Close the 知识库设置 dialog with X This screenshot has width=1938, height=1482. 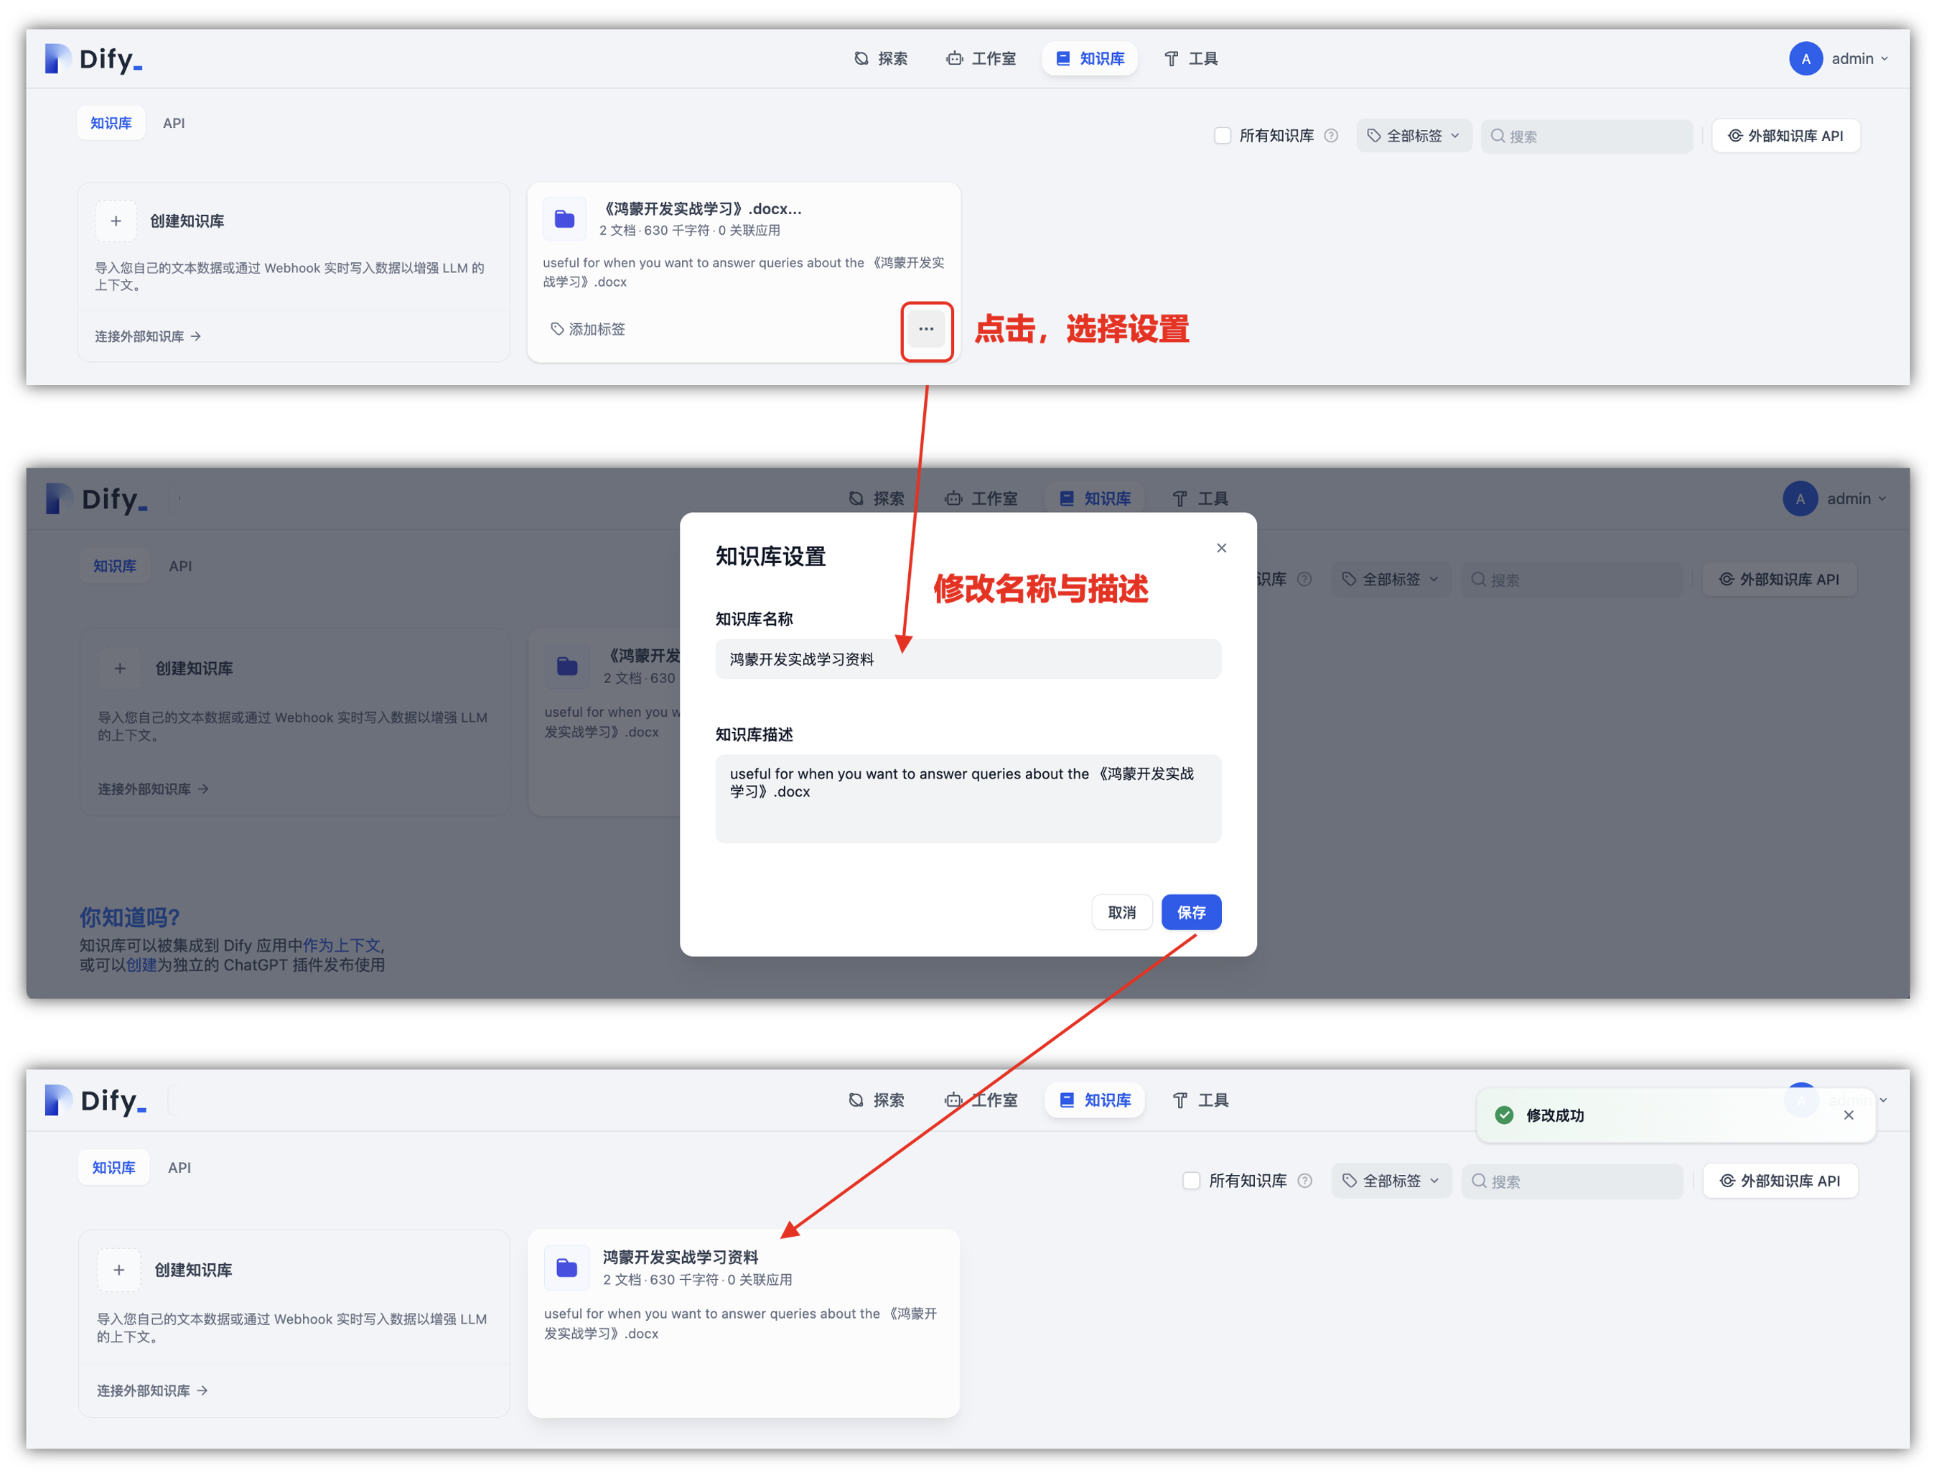coord(1221,548)
